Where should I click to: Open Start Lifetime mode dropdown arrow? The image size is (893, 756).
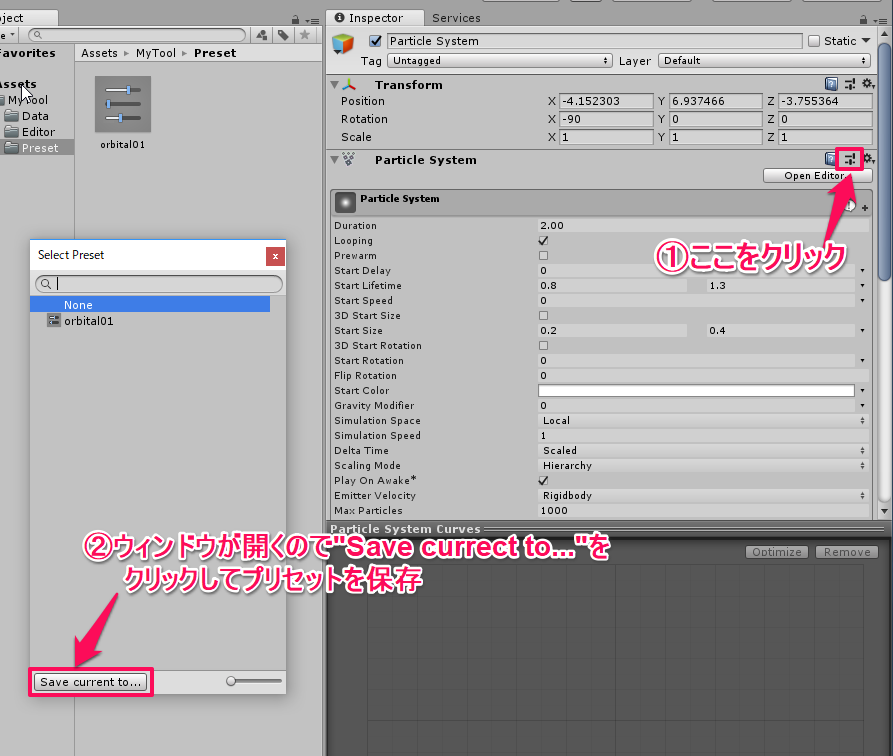862,285
